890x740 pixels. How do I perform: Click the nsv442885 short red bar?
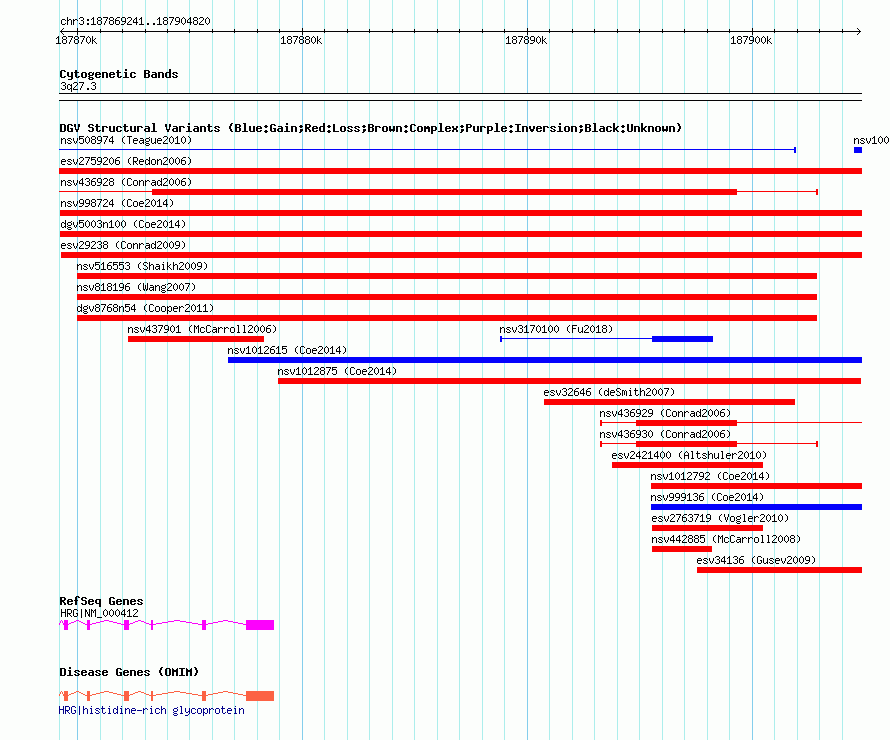coord(682,549)
